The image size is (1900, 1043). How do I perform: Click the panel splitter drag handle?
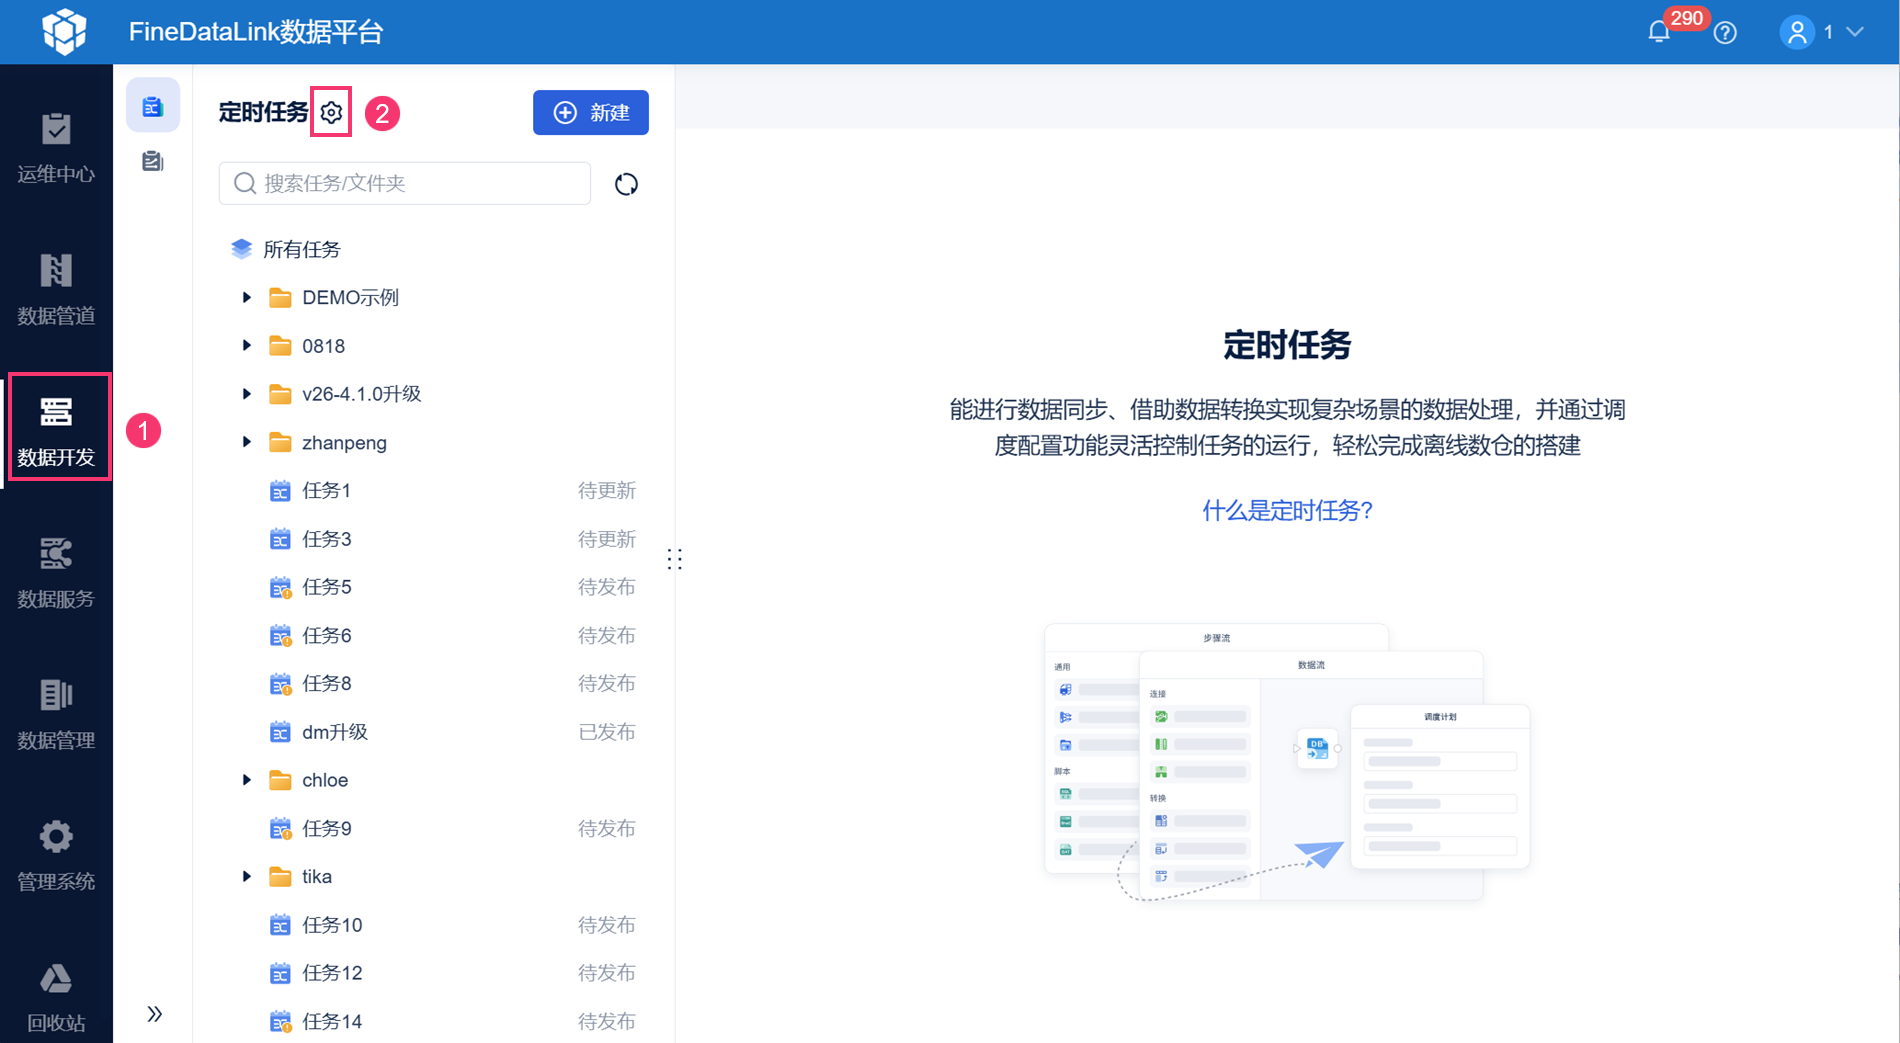tap(675, 559)
